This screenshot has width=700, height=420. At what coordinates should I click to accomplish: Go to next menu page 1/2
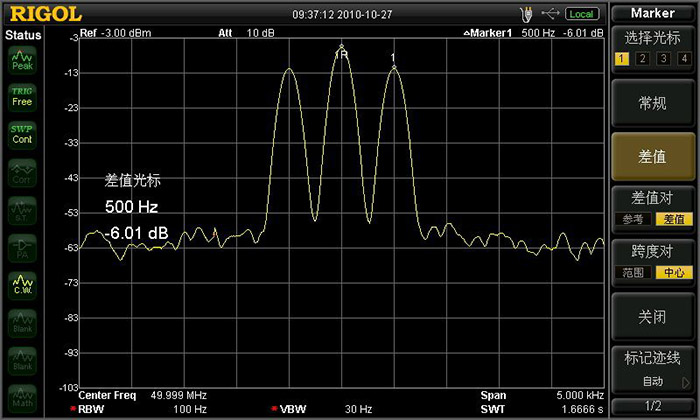click(x=652, y=405)
